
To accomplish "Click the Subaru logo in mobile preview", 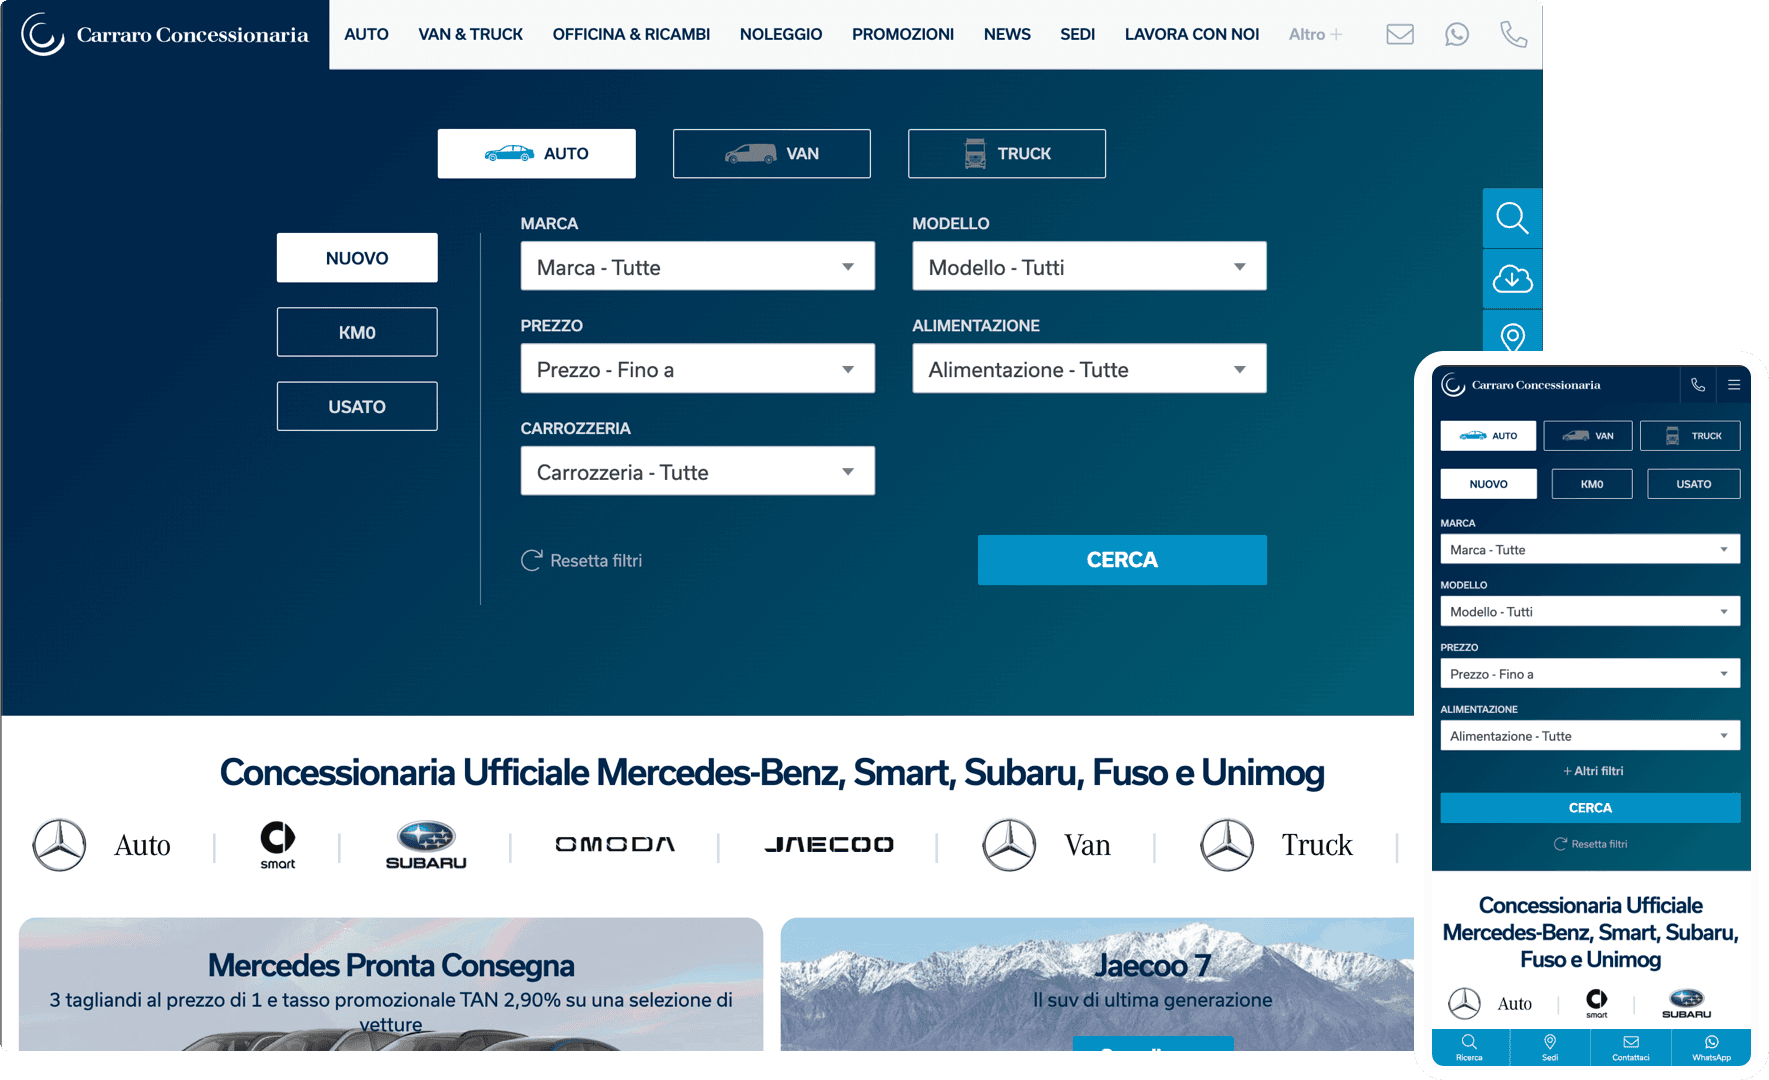I will click(1686, 1003).
